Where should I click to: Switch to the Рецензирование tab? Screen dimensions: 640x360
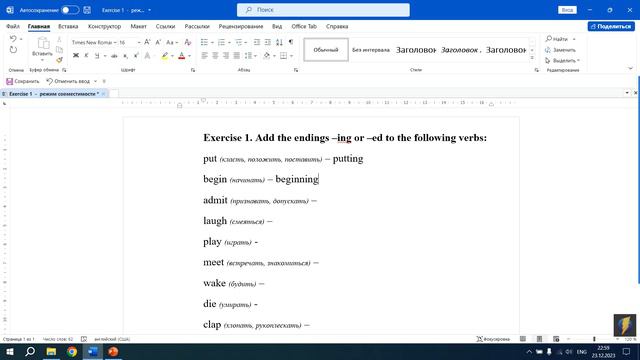coord(241,26)
